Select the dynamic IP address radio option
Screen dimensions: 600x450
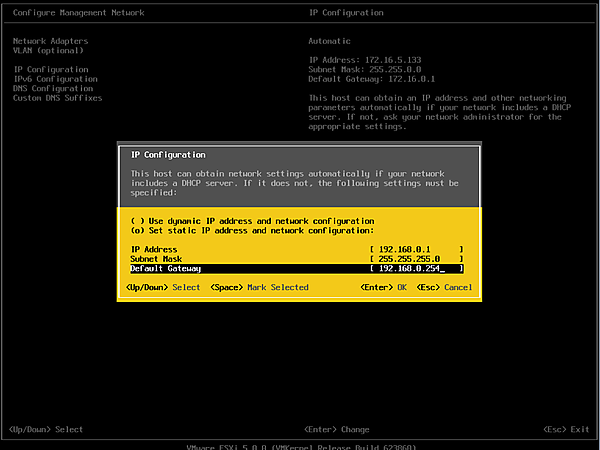pos(137,220)
